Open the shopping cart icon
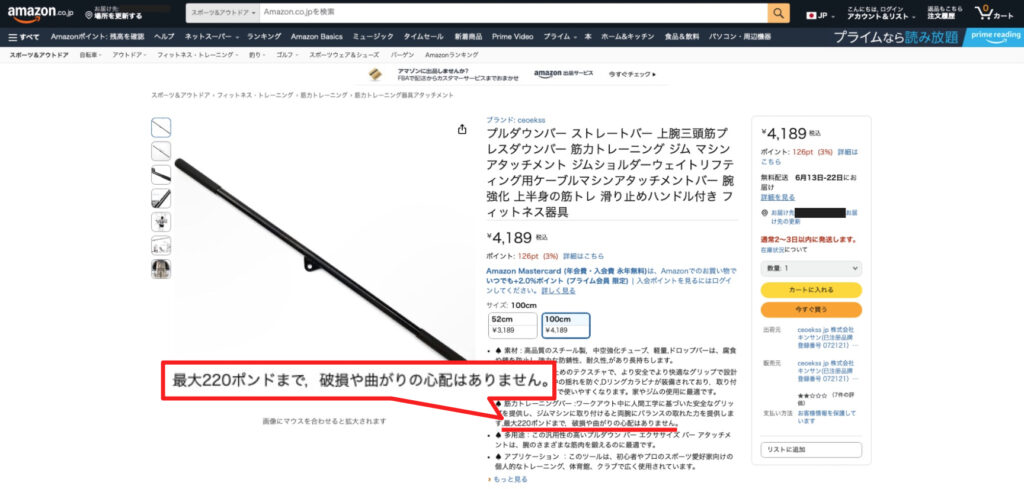 tap(994, 13)
